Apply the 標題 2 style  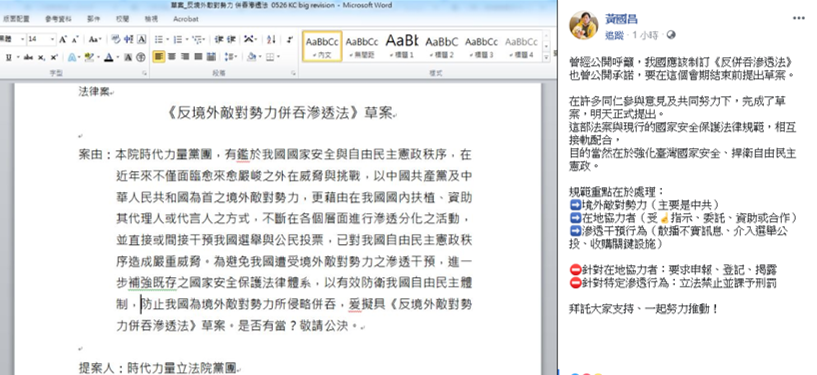pyautogui.click(x=441, y=46)
